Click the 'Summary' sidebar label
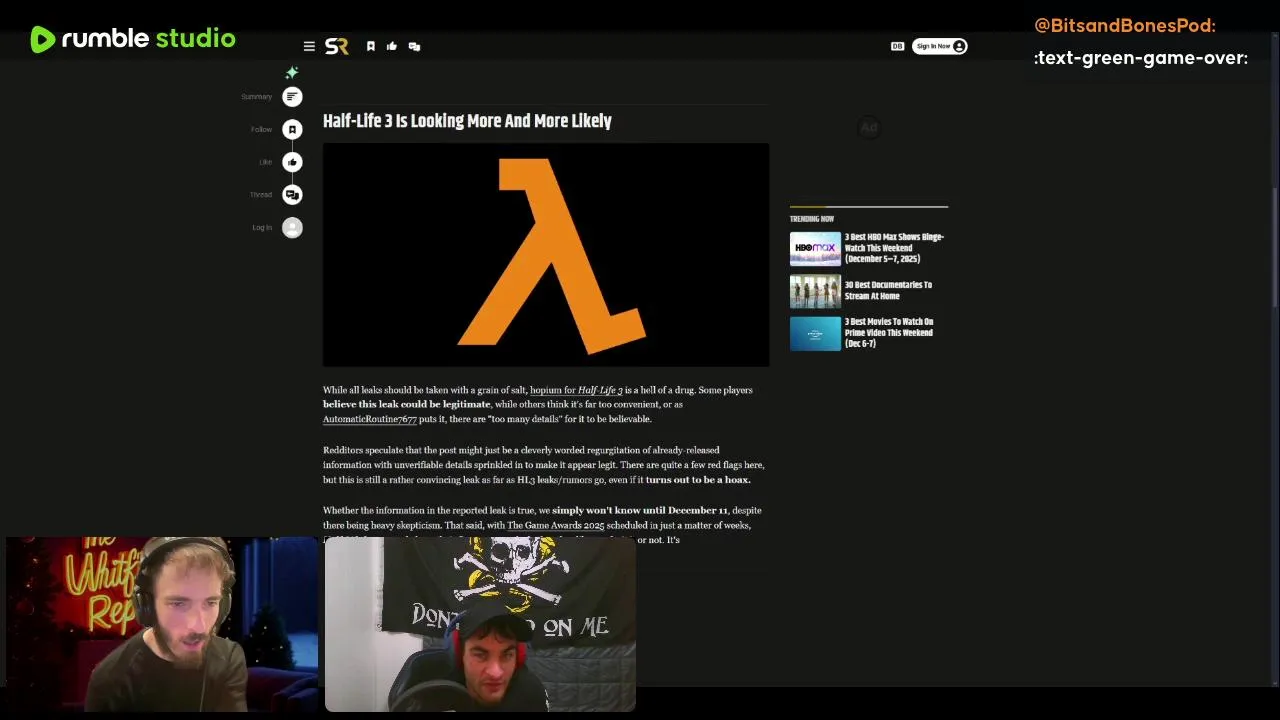 256,97
